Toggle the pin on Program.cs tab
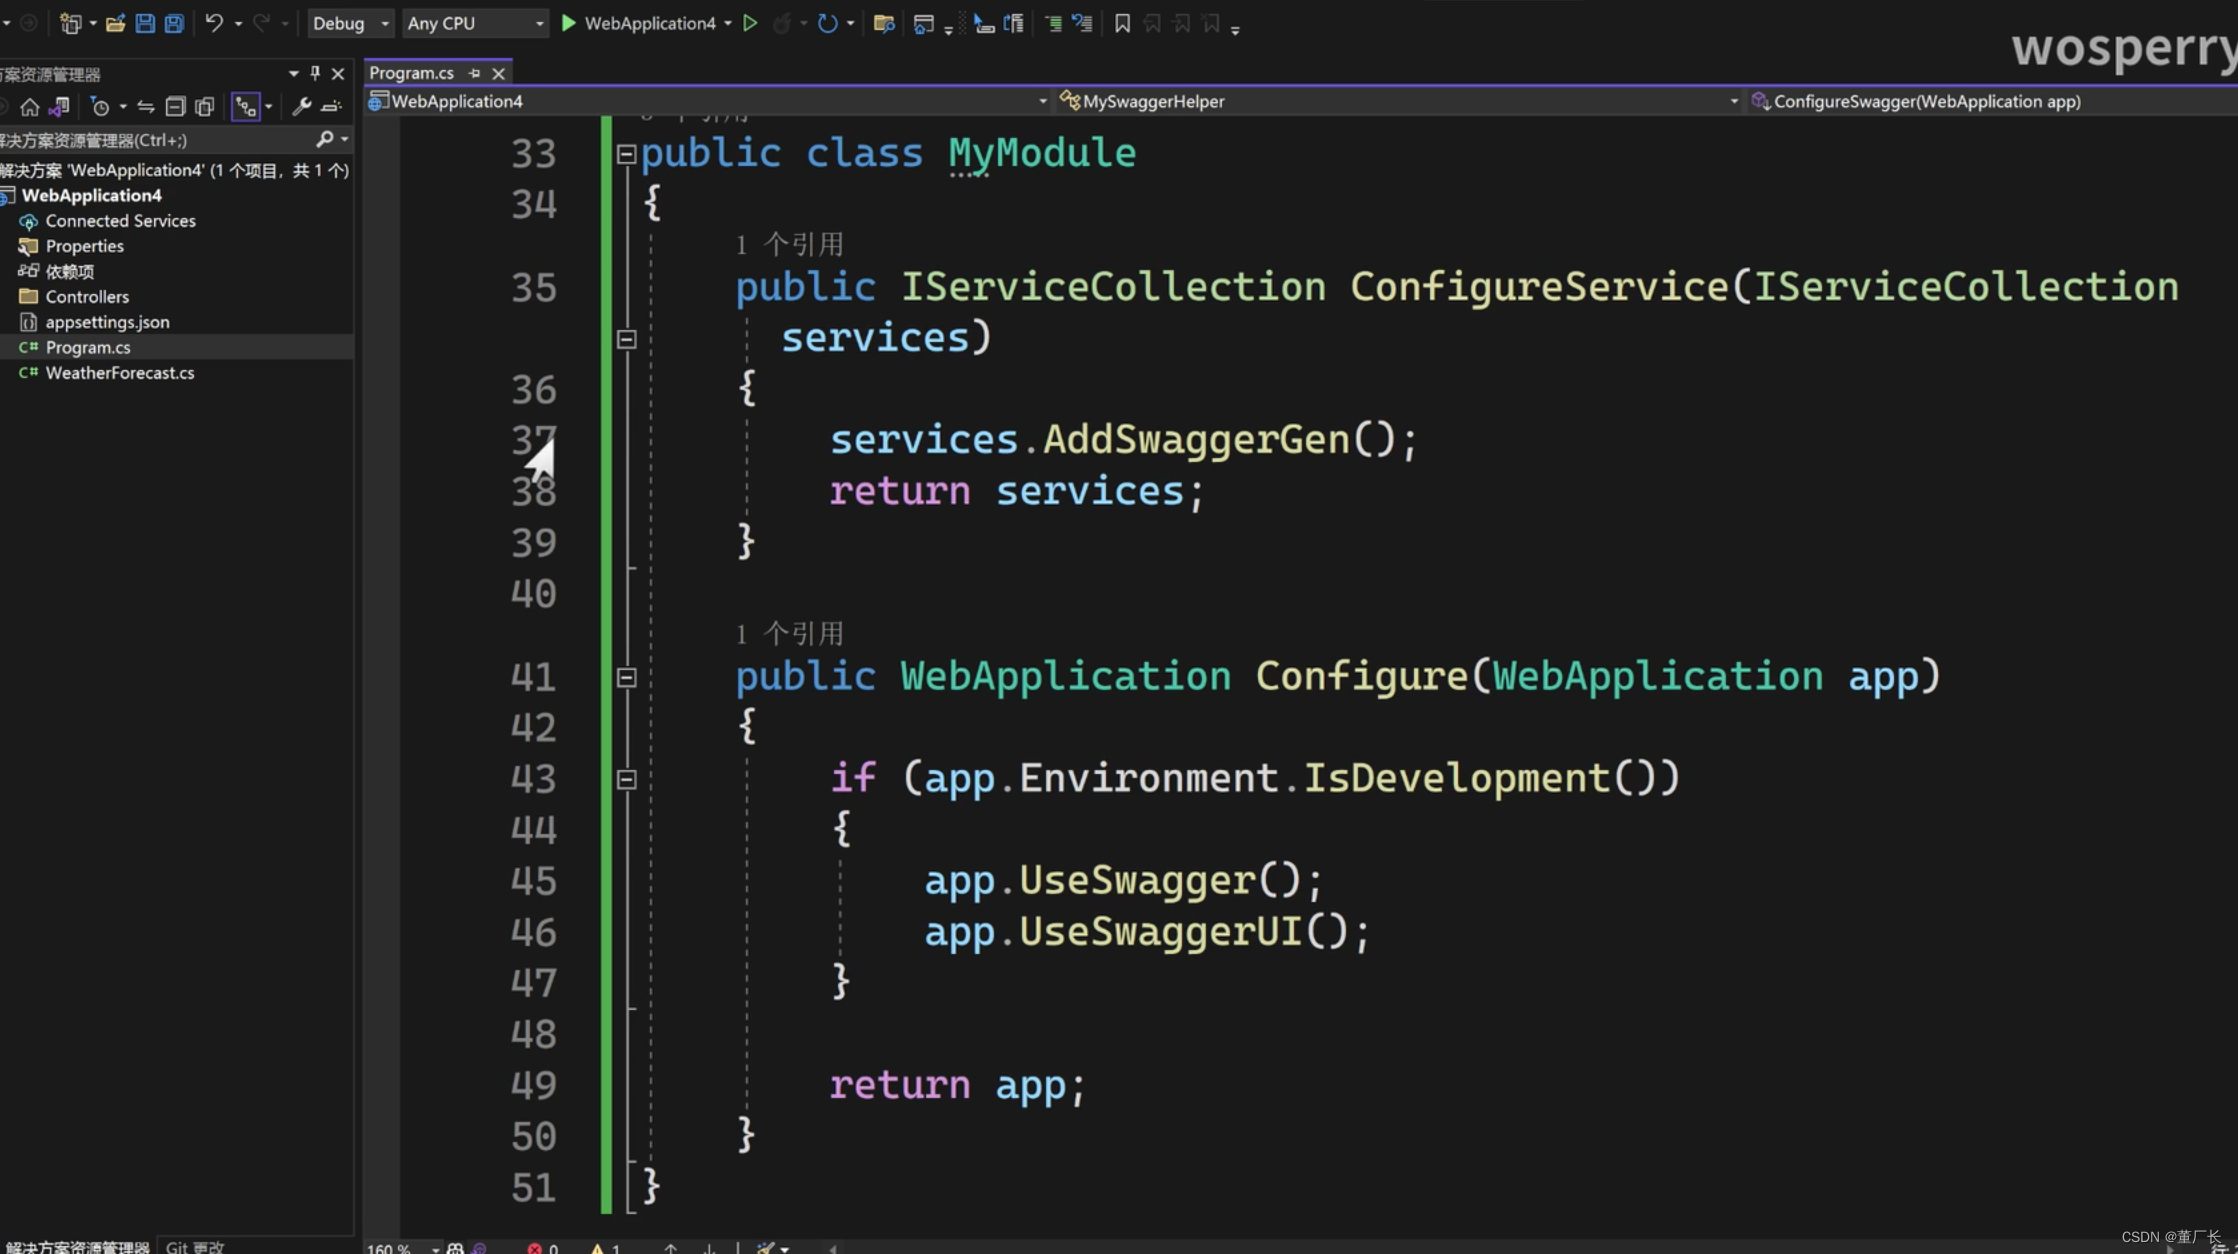Screen dimensions: 2238x1254 tap(475, 73)
